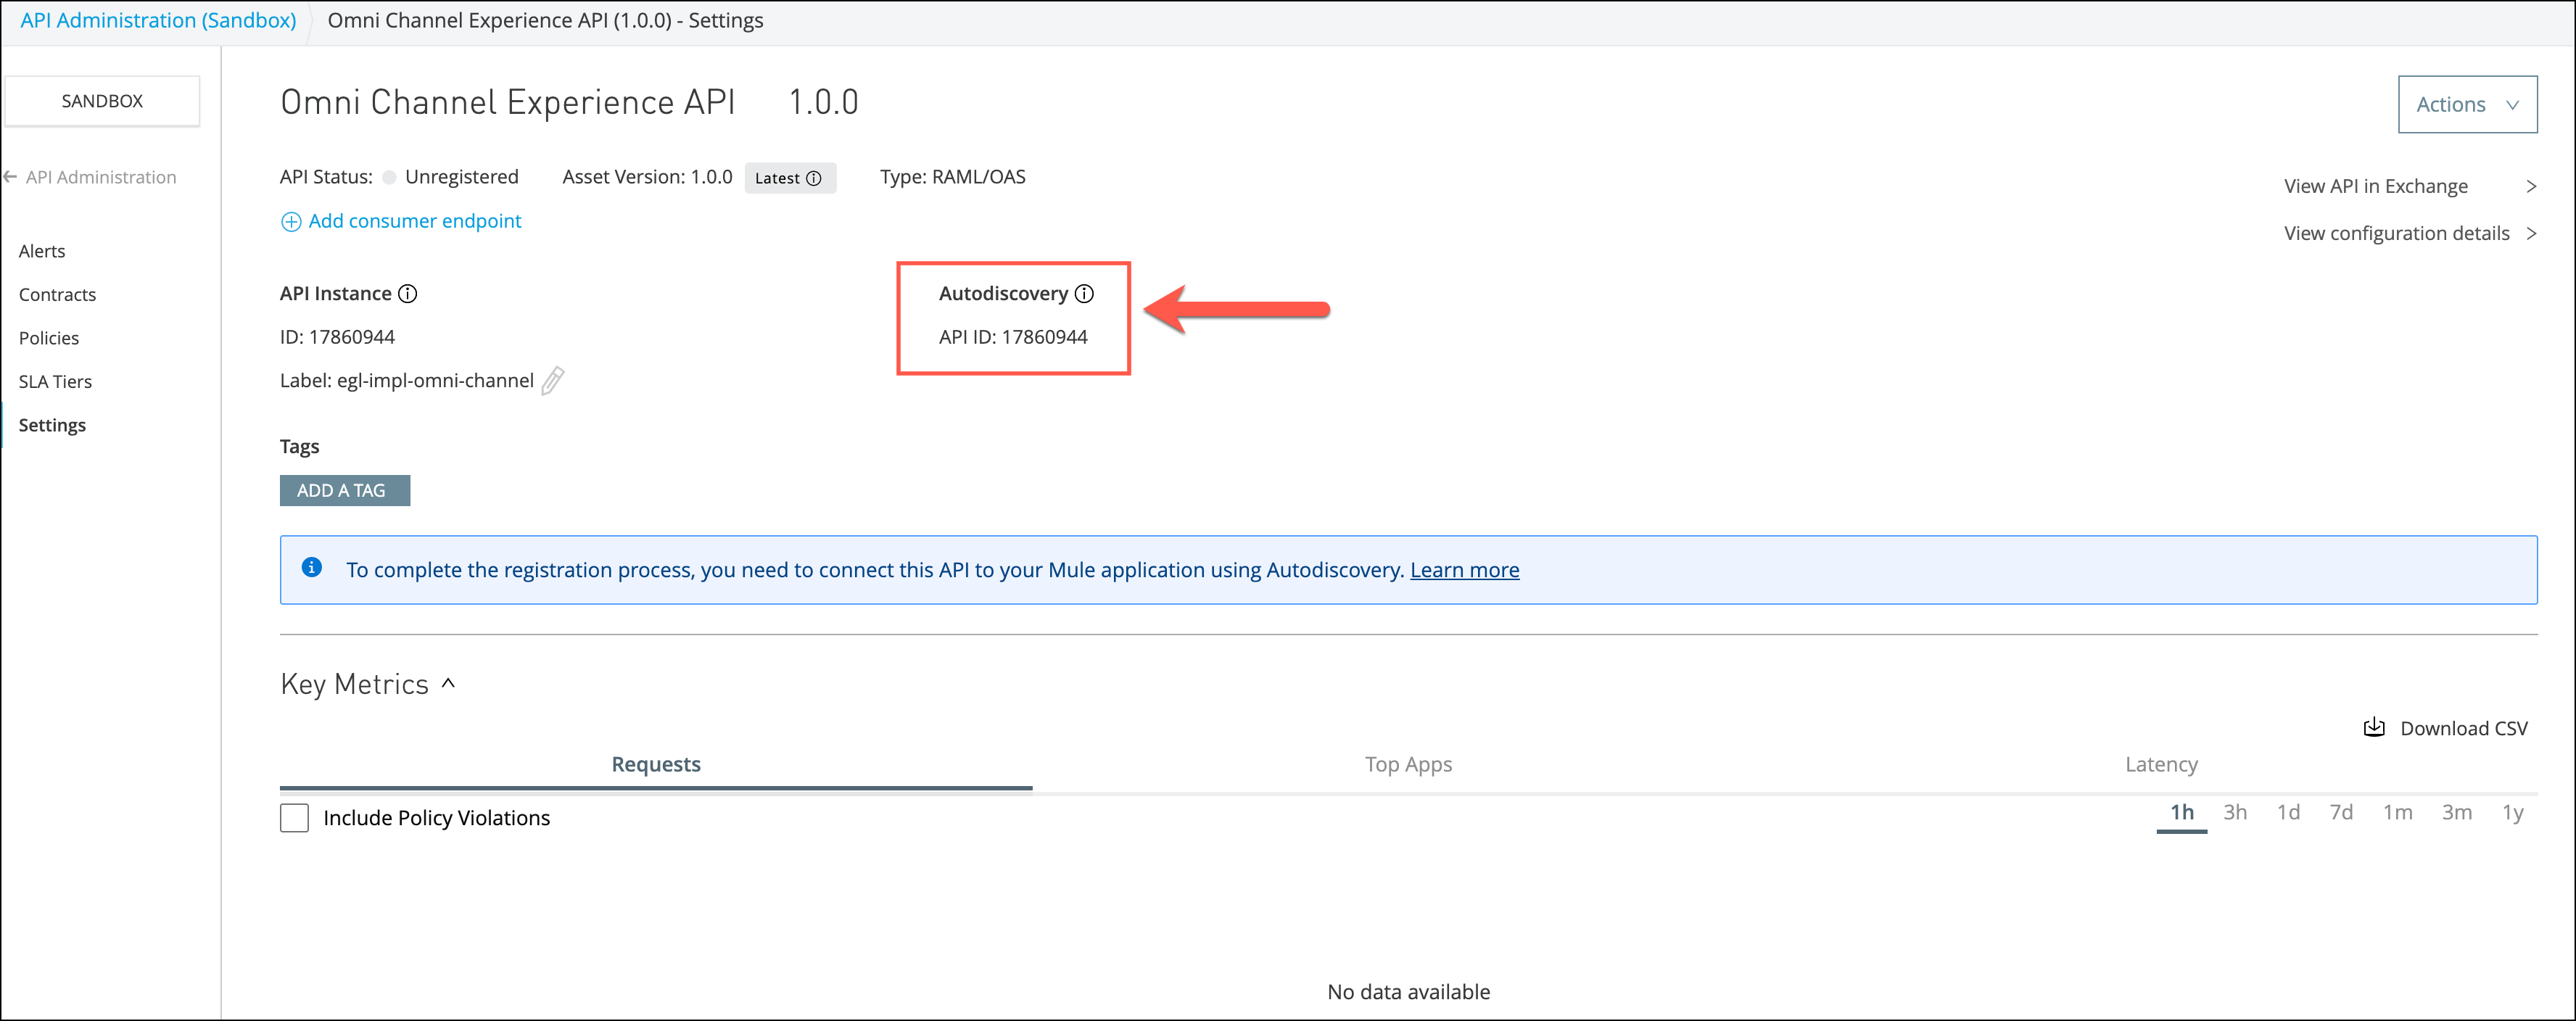The width and height of the screenshot is (2576, 1021).
Task: Go to Contracts in the sidebar
Action: [57, 295]
